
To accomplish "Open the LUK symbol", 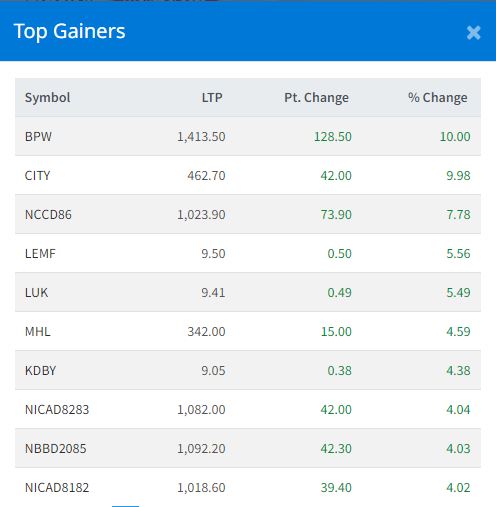I will point(37,293).
